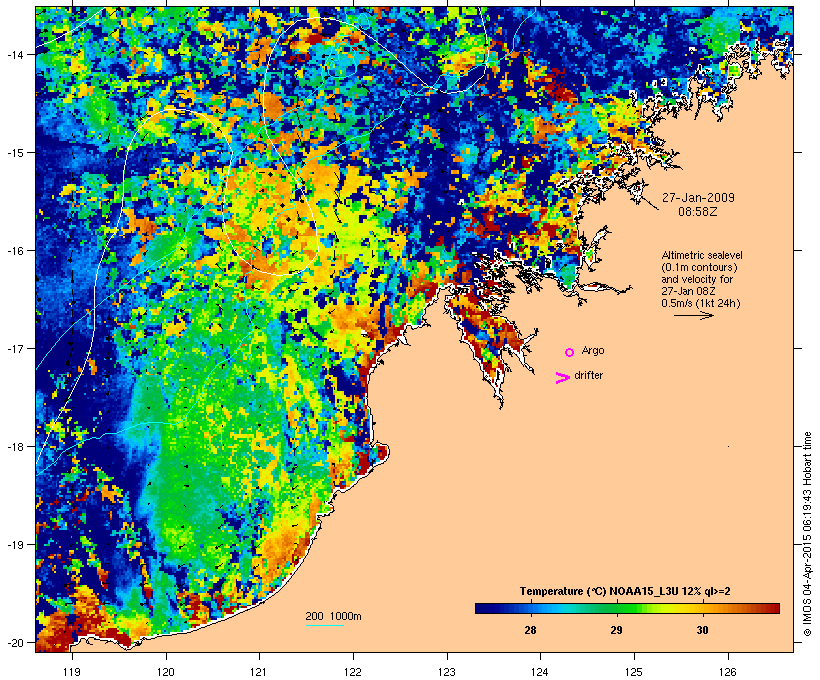Viewport: 820px width, 680px height.
Task: Click longitude label '119'
Action: (72, 672)
